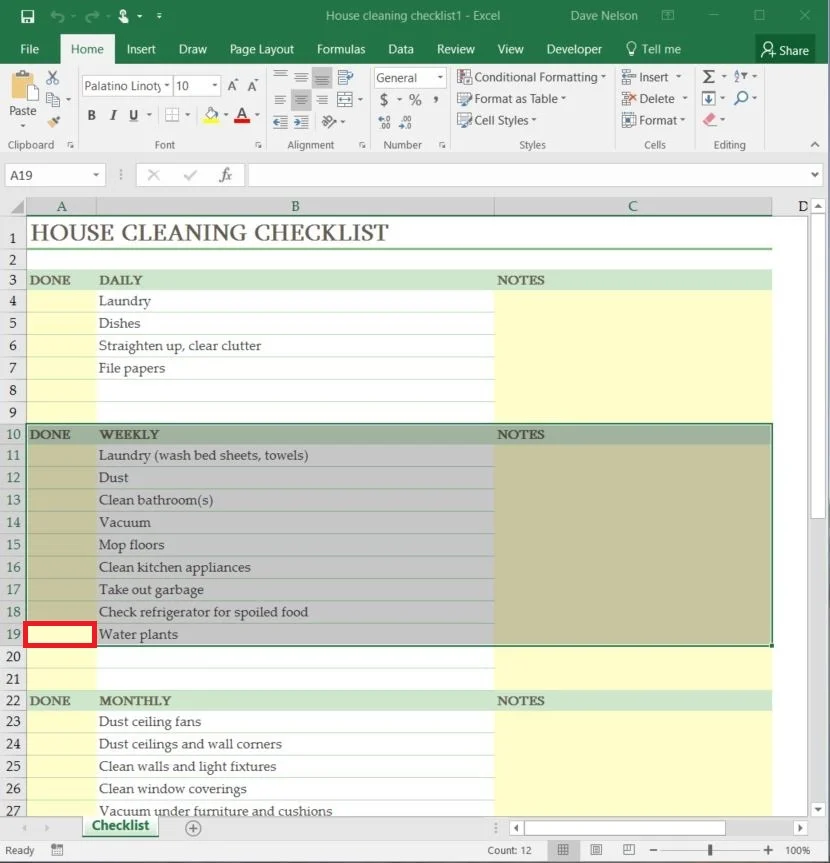The image size is (830, 863).
Task: Apply red font color
Action: tap(242, 115)
